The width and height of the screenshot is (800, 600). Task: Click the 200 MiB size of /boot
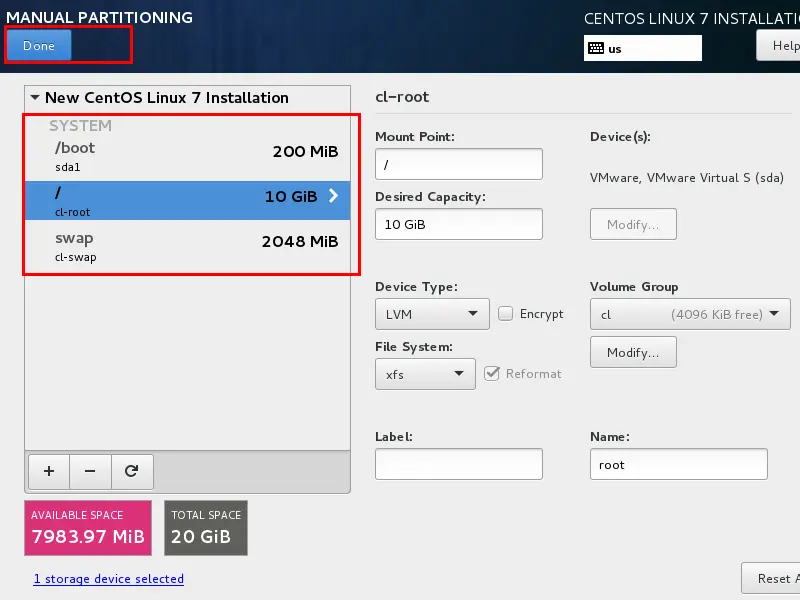pyautogui.click(x=305, y=152)
